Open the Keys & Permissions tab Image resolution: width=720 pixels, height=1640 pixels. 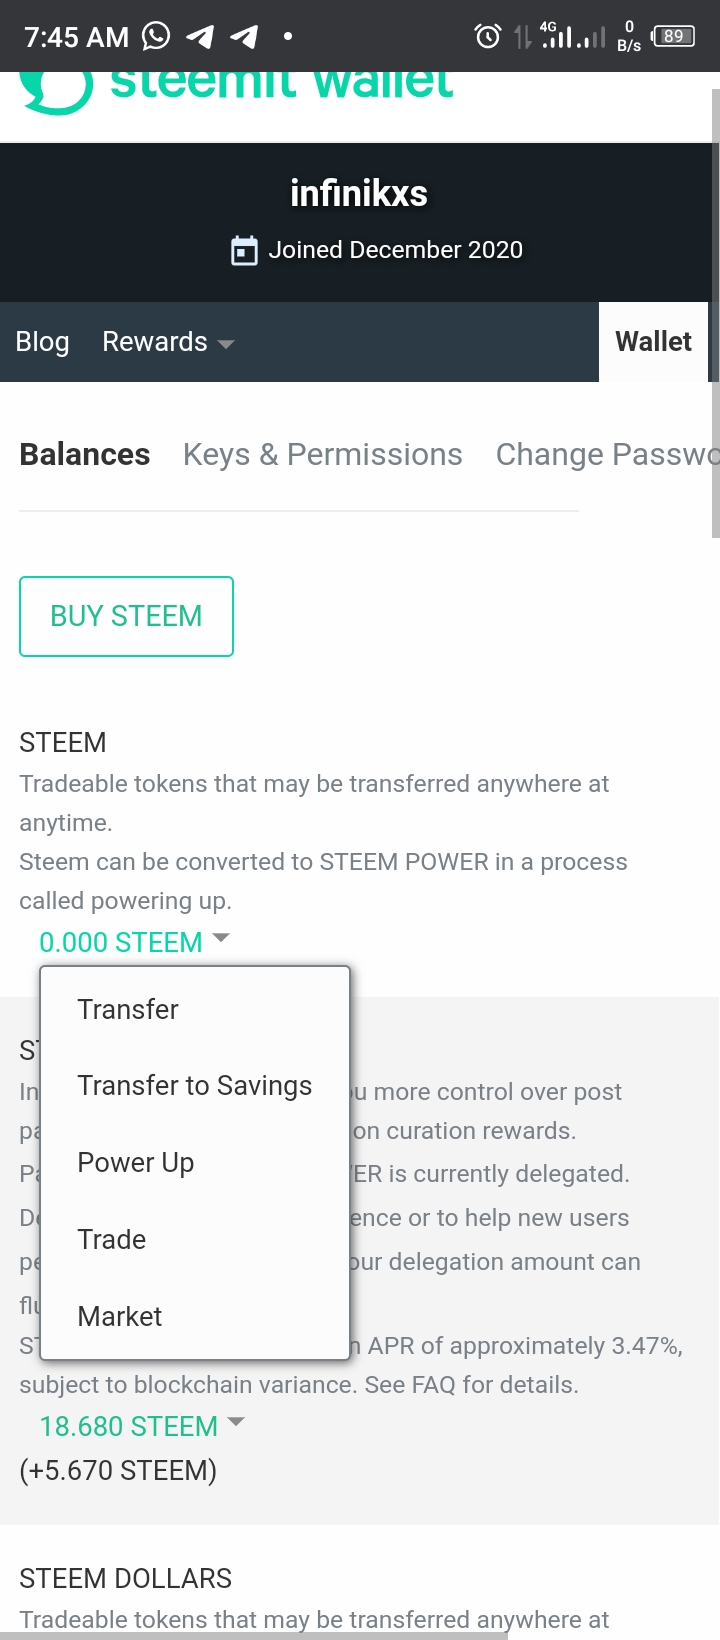click(x=322, y=454)
